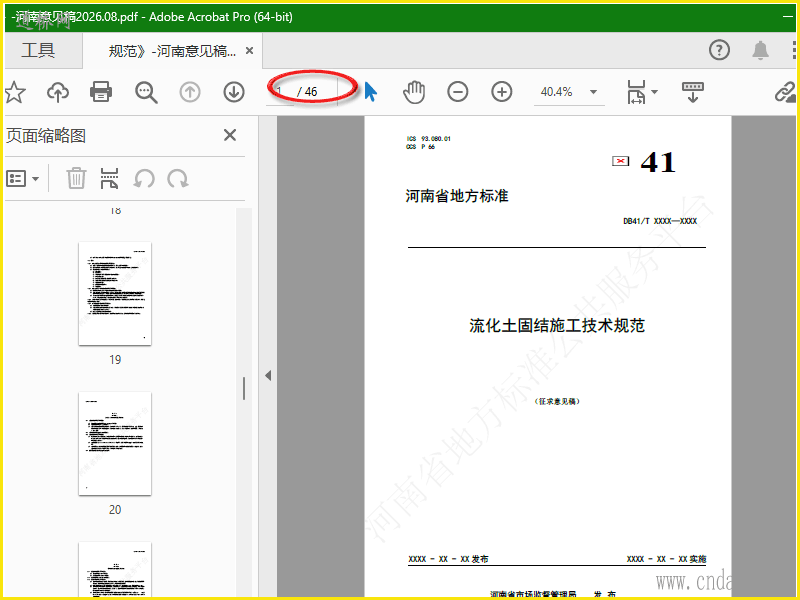Screen dimensions: 800x600
Task: Expand the thumbnail options dropdown arrow
Action: 35,179
